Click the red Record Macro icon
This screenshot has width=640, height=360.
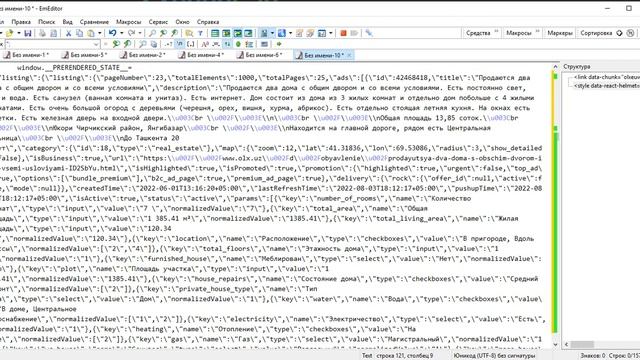(x=343, y=33)
